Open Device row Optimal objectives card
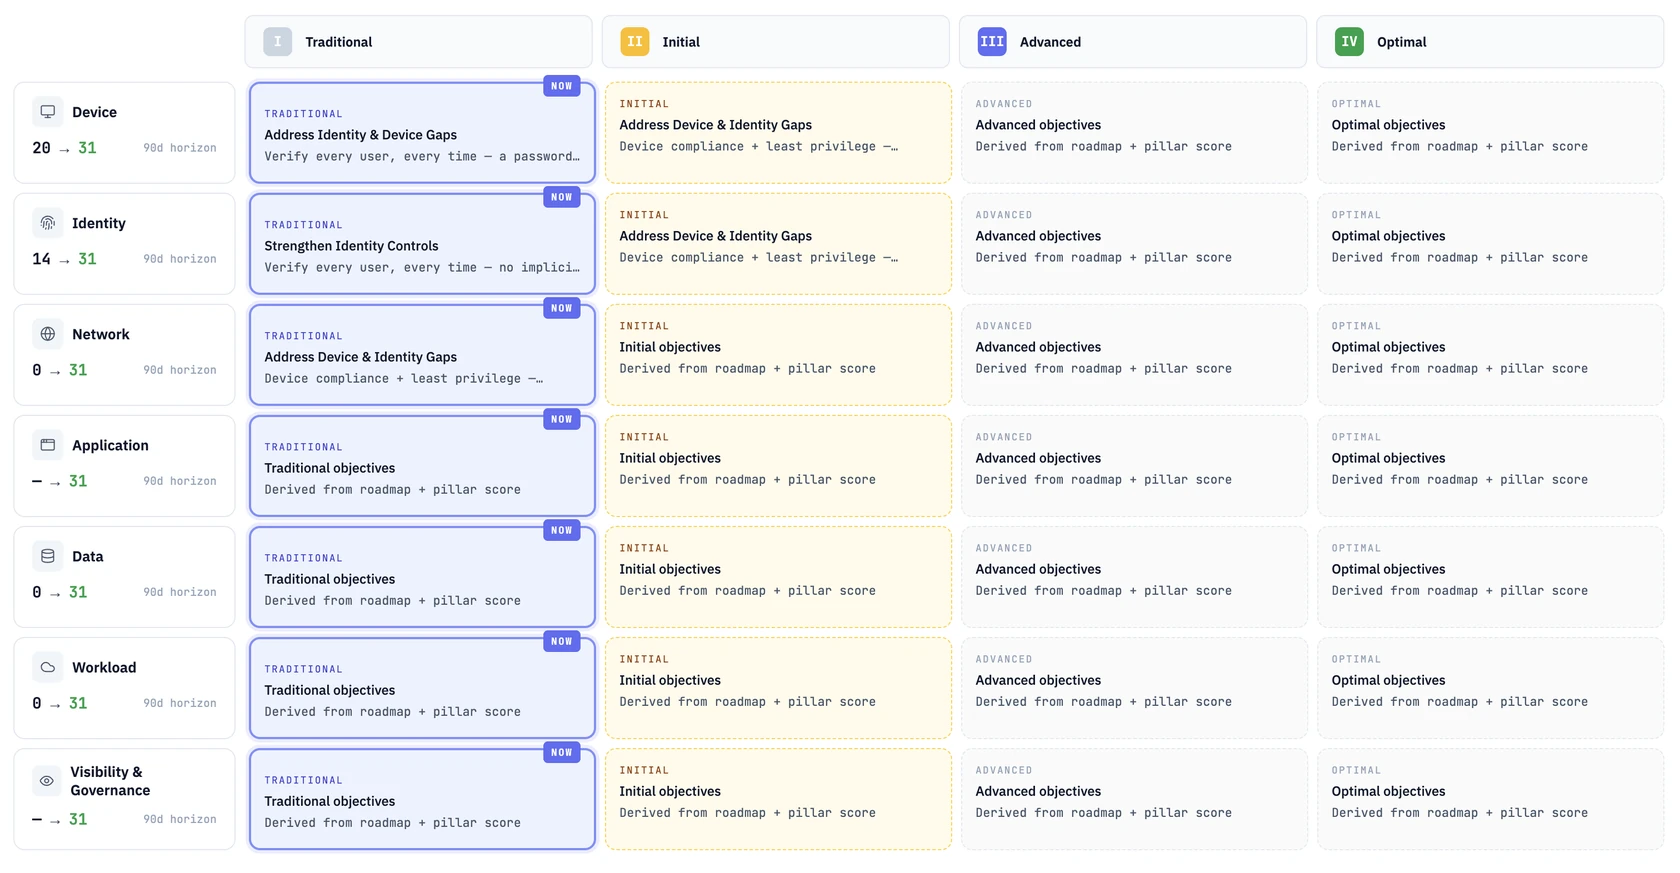Image resolution: width=1680 pixels, height=873 pixels. (x=1490, y=133)
